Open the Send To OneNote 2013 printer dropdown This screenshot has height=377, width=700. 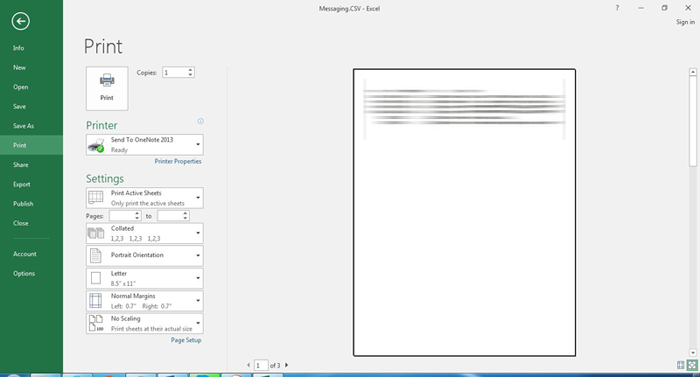145,145
